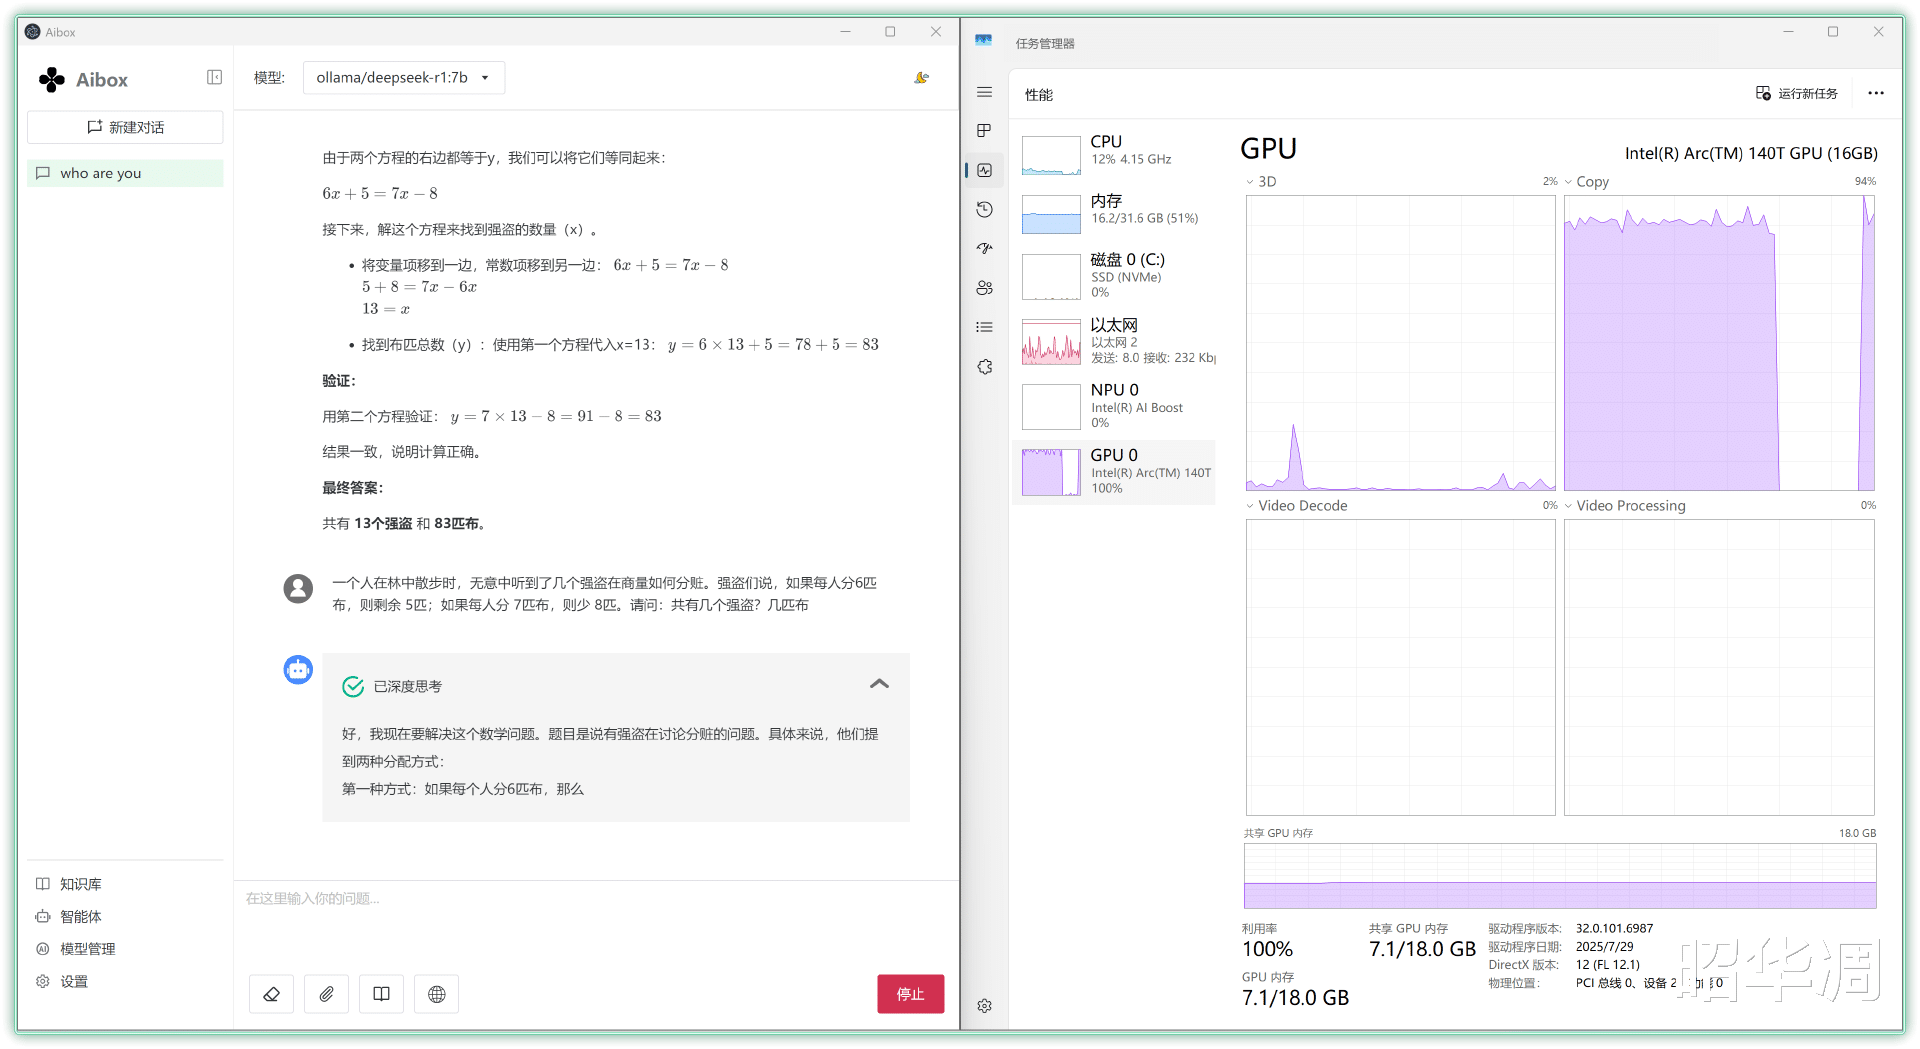Select CPU in the performance list
This screenshot has height=1049, width=1920.
(x=1116, y=155)
